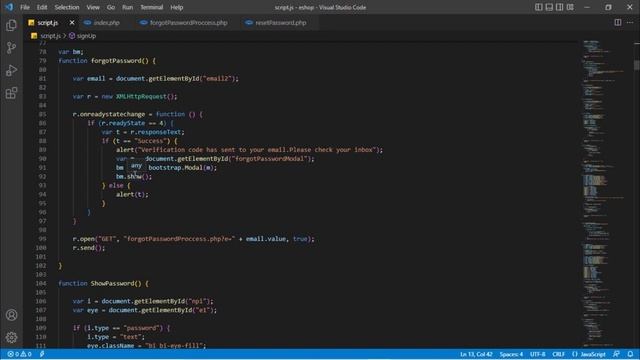Click the script.js file icon in breadcrumb
The height and width of the screenshot is (360, 640).
point(34,36)
